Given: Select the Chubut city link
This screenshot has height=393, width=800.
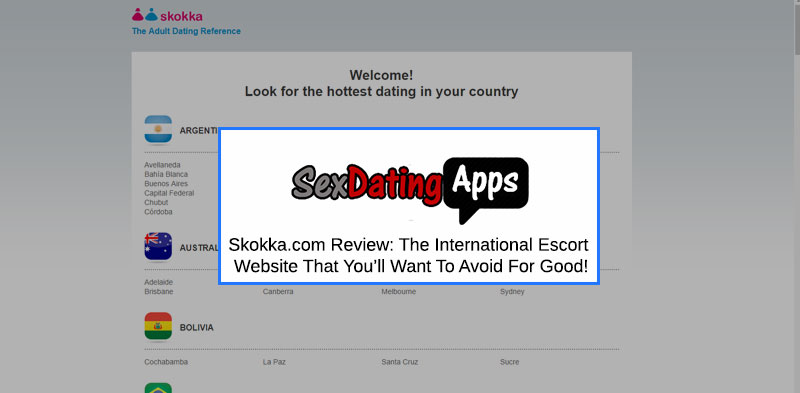Looking at the screenshot, I should pyautogui.click(x=156, y=203).
